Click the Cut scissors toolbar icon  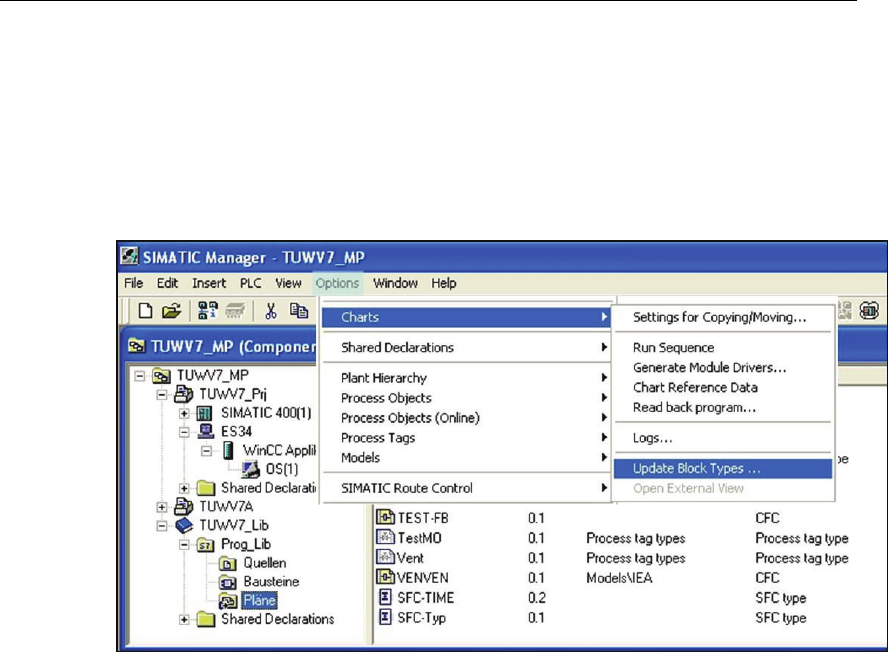click(271, 310)
